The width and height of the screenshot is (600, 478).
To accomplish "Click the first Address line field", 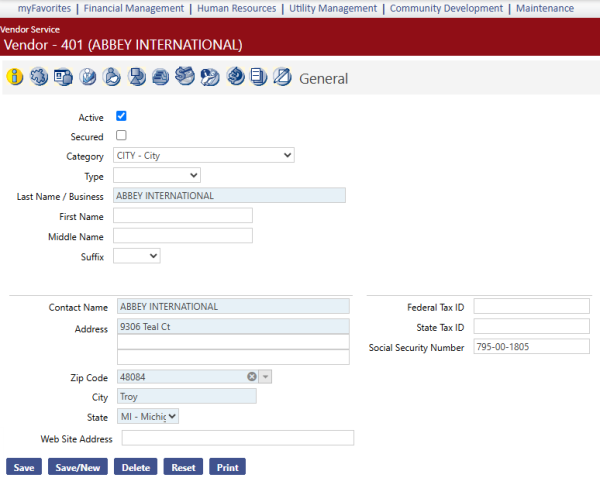I will [233, 326].
